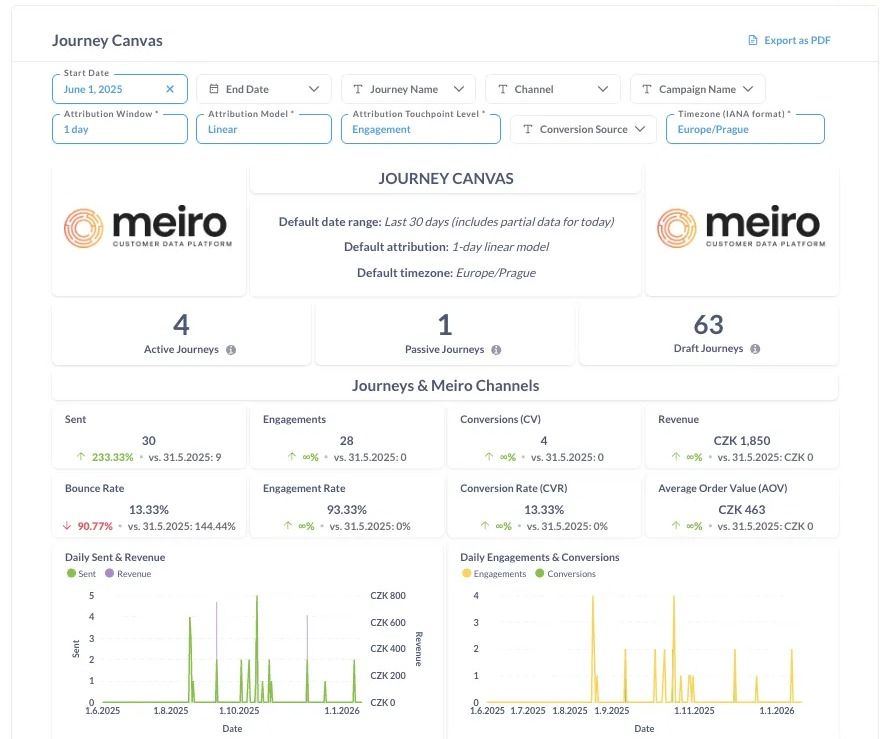
Task: Click the Passive Journeys info icon
Action: (x=496, y=350)
